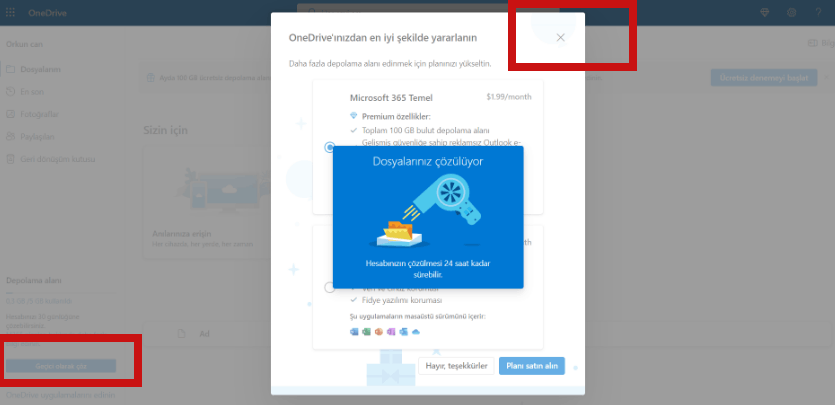835x405 pixels.
Task: Click Daha fazla depolama alanı edinmek subtitle
Action: click(x=390, y=64)
